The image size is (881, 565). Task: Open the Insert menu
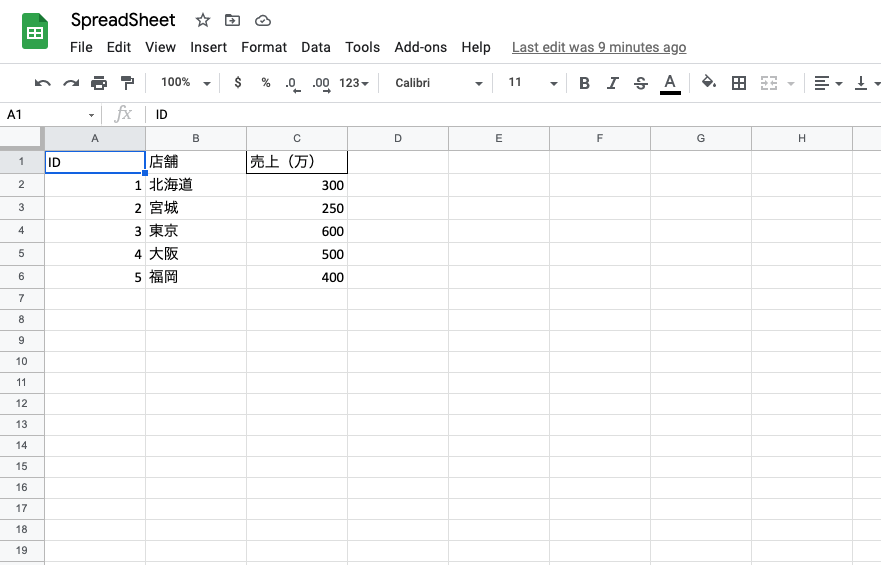coord(208,47)
